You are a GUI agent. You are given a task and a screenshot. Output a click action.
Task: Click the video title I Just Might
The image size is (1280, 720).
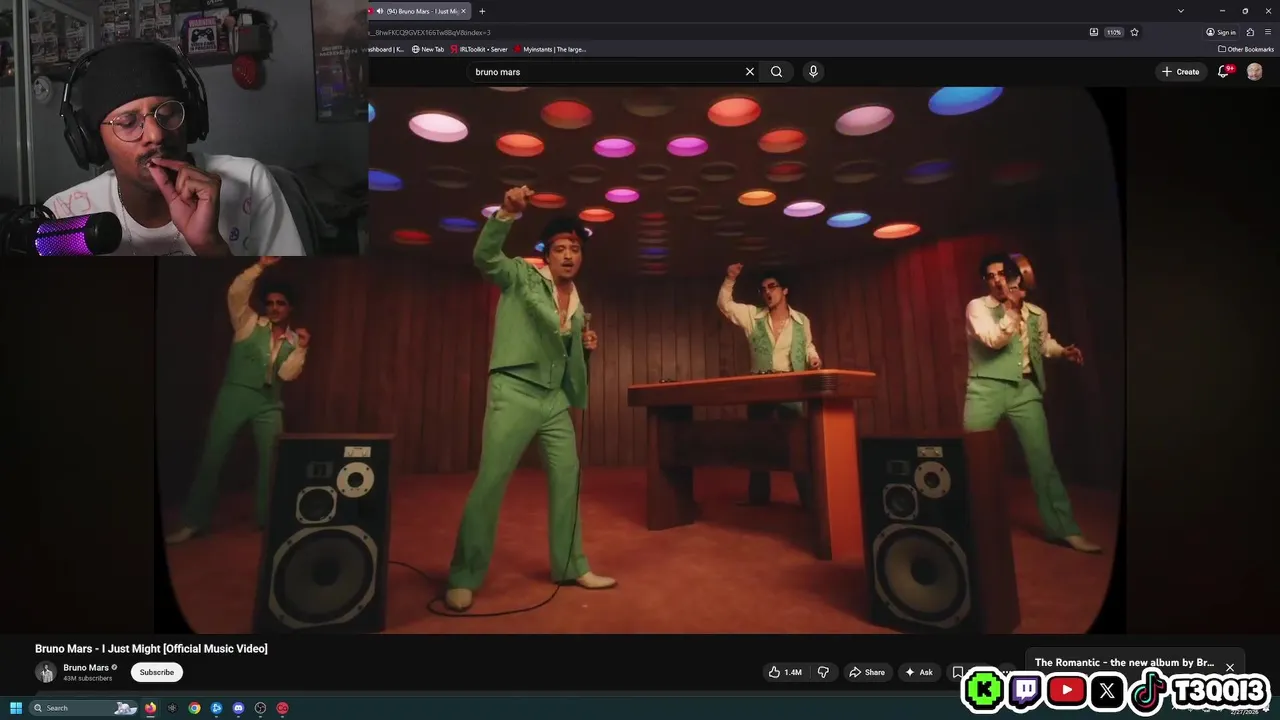(x=151, y=649)
